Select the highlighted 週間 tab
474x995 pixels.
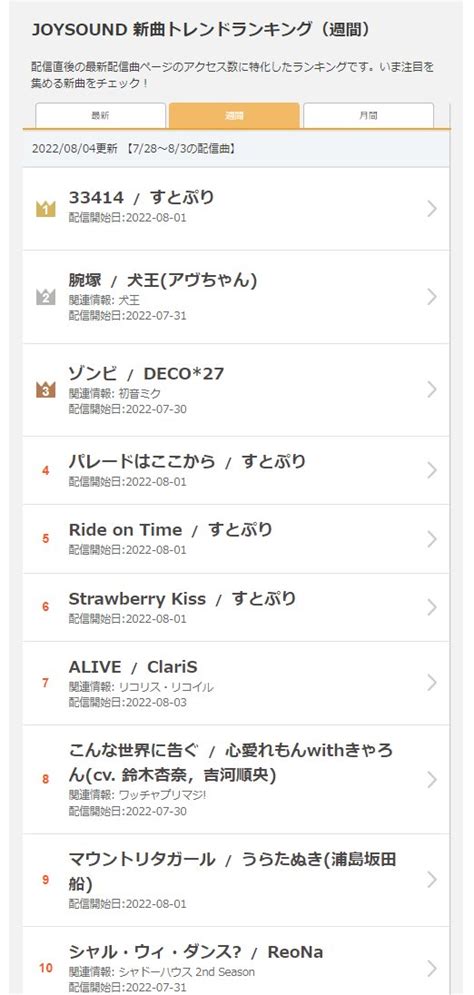(234, 115)
